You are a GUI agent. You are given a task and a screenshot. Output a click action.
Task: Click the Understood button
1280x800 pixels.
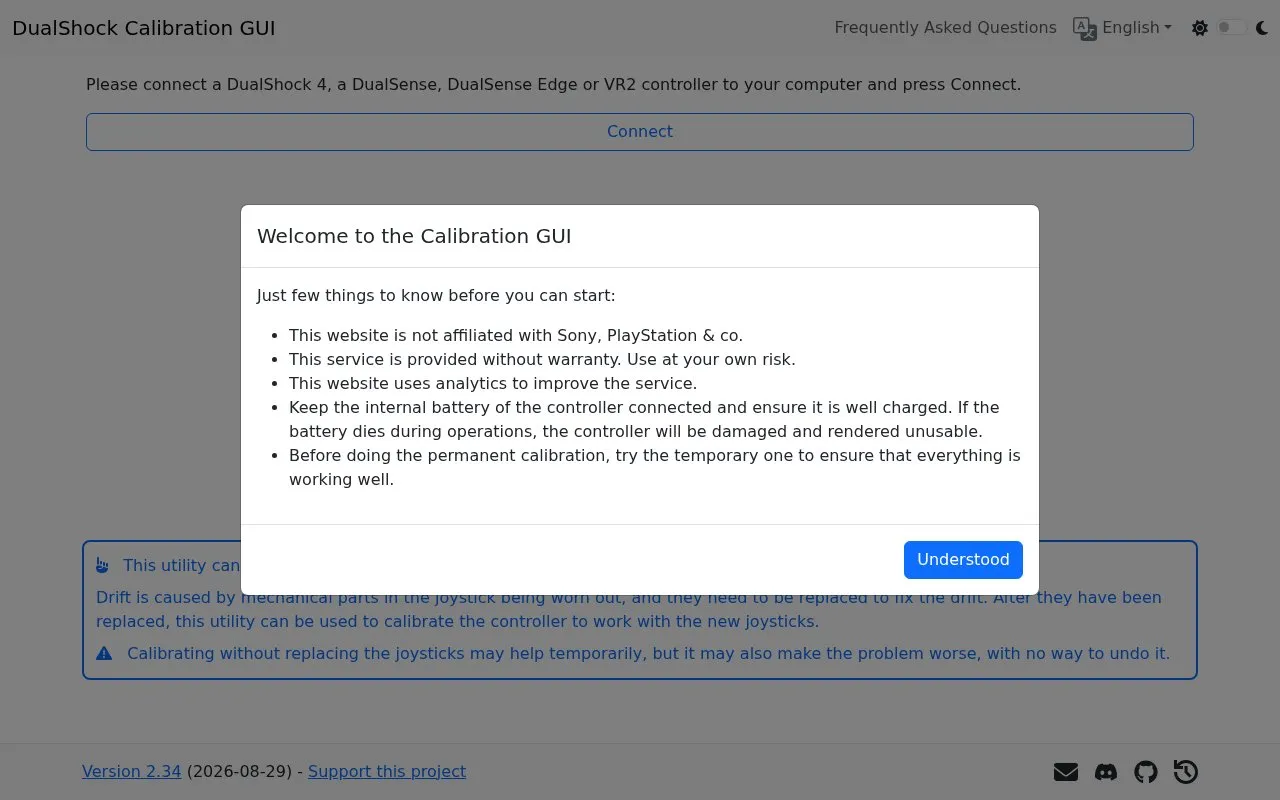click(963, 560)
